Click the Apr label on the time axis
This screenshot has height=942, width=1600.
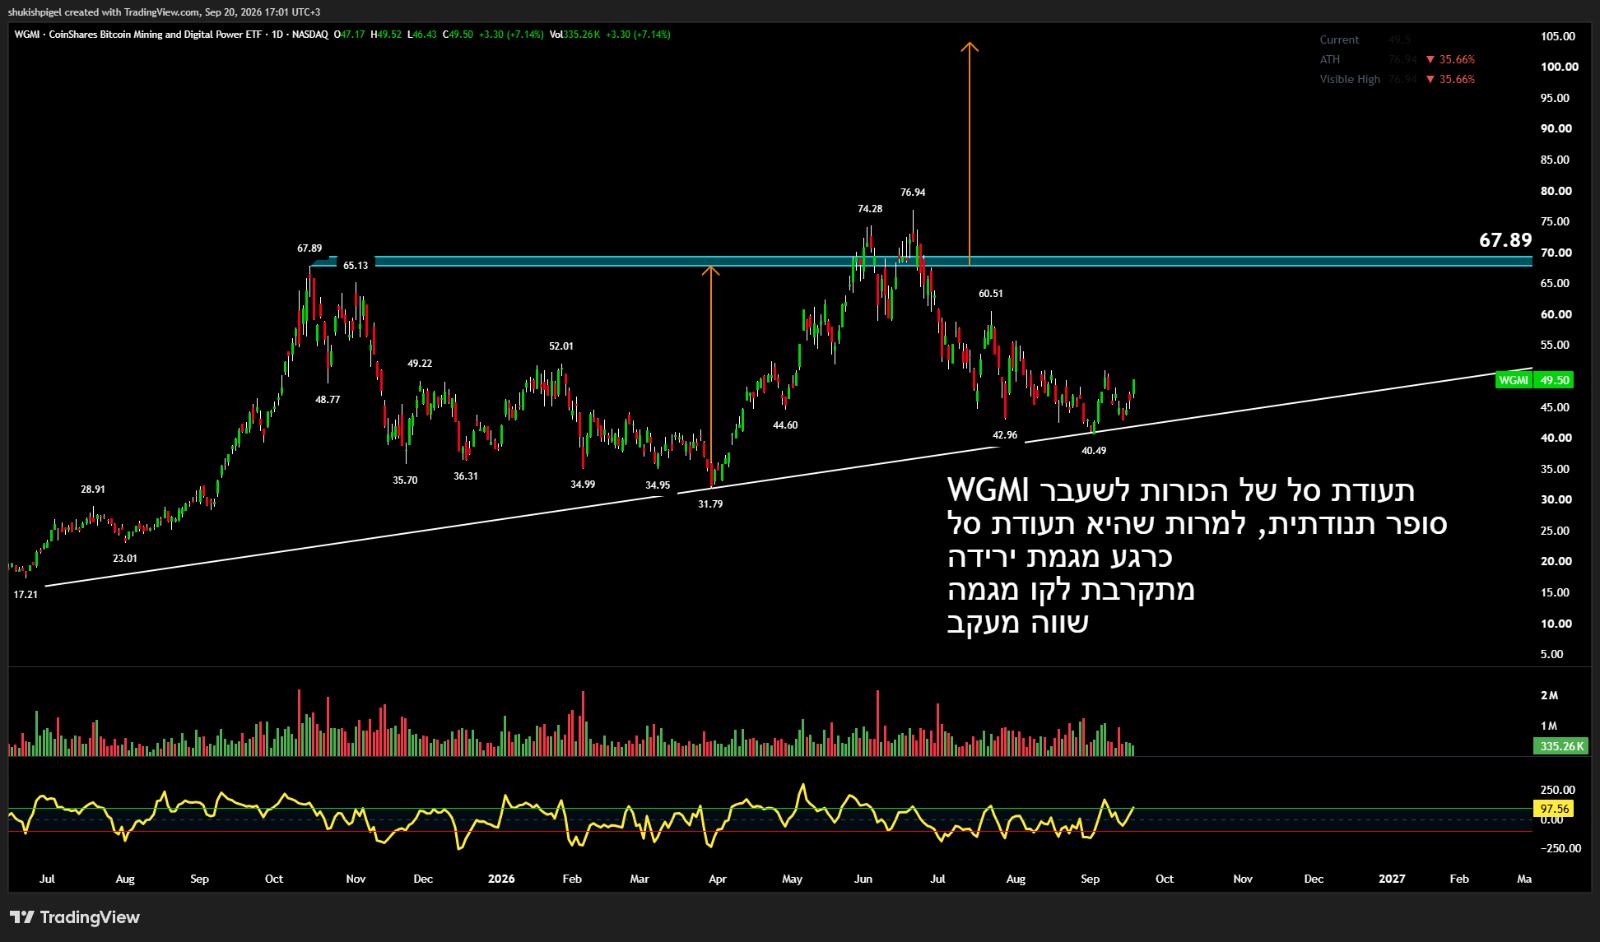pyautogui.click(x=717, y=879)
